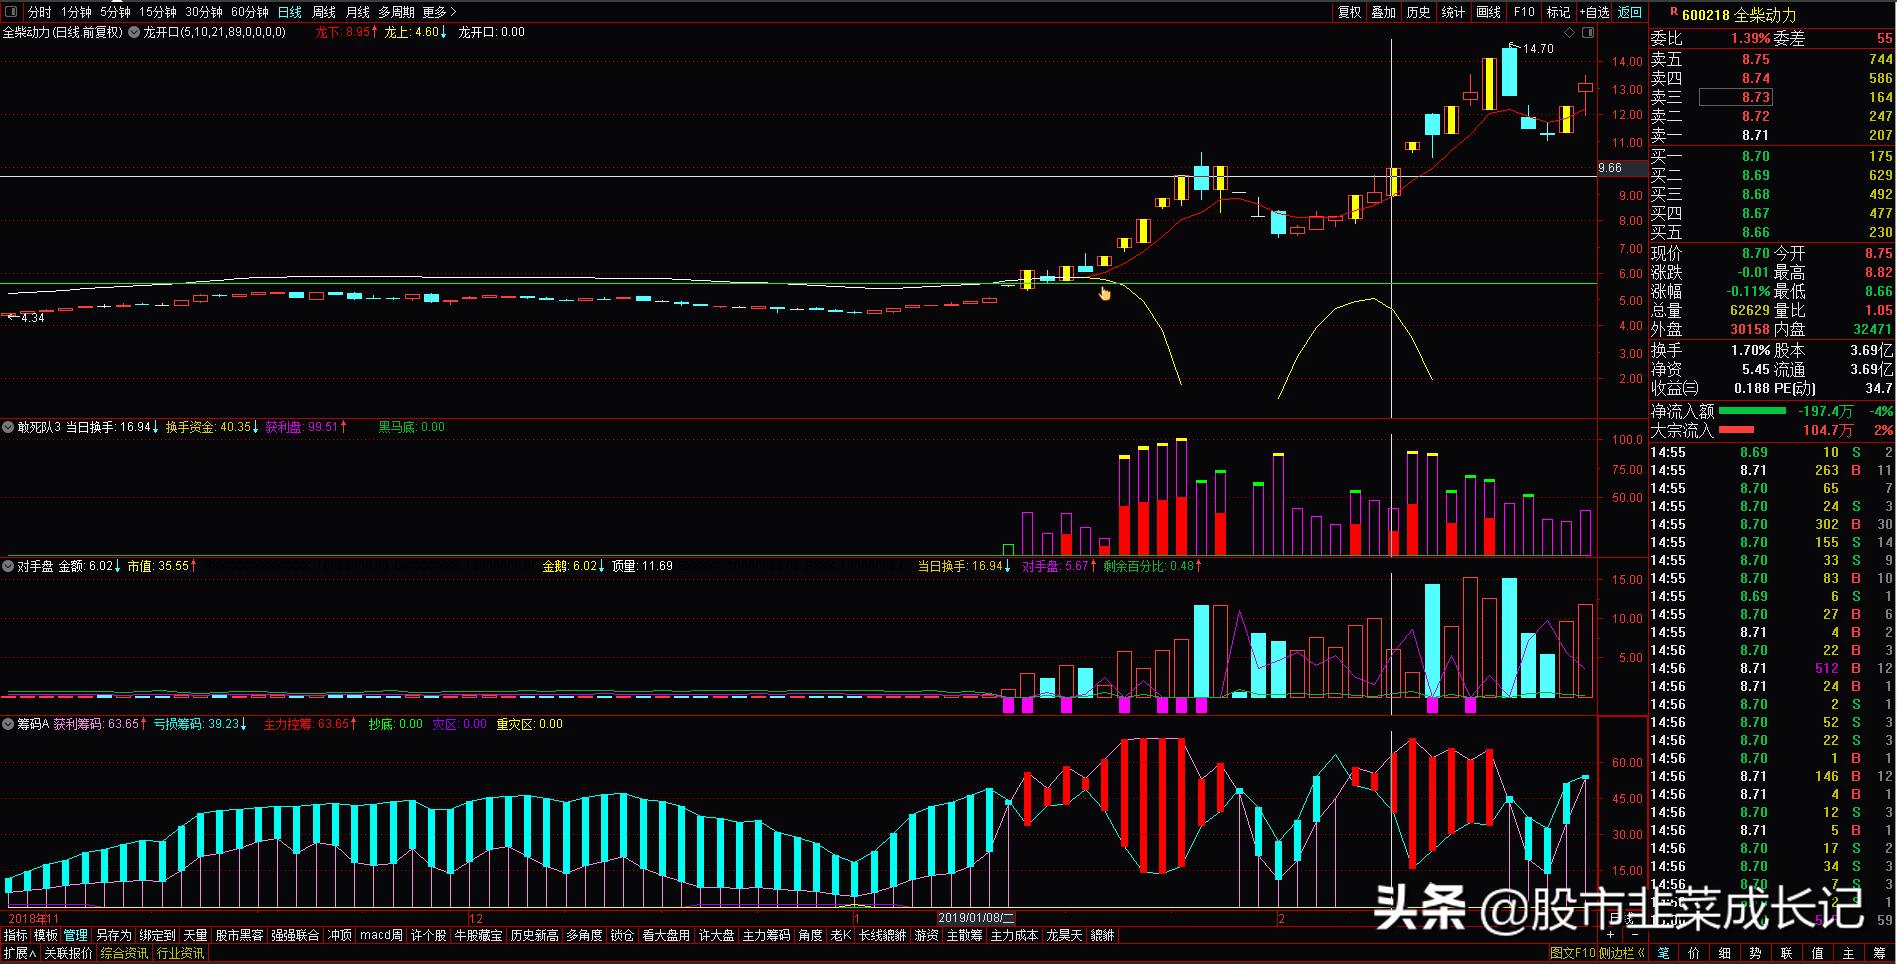This screenshot has height=964, width=1897.
Task: Apply the 老K template
Action: [841, 935]
